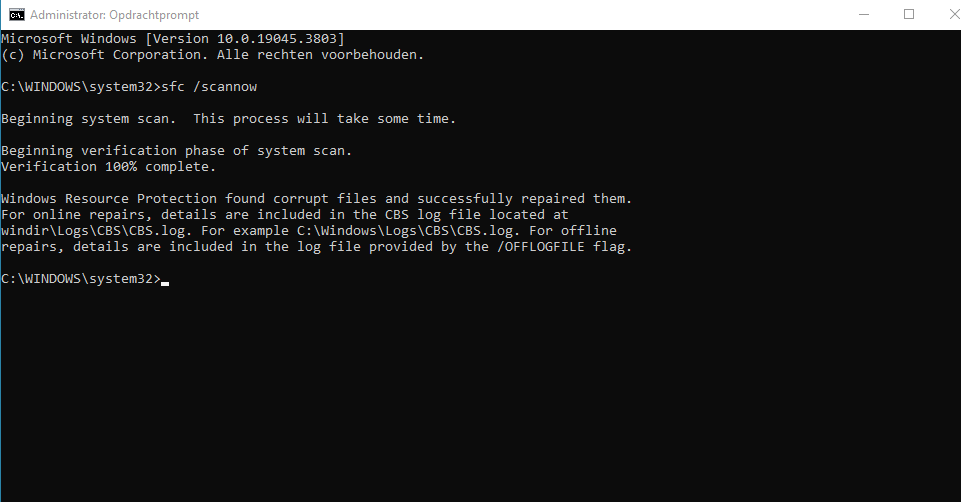Click the 'Administrator: Opdrachtprompt' title bar text

[x=115, y=15]
